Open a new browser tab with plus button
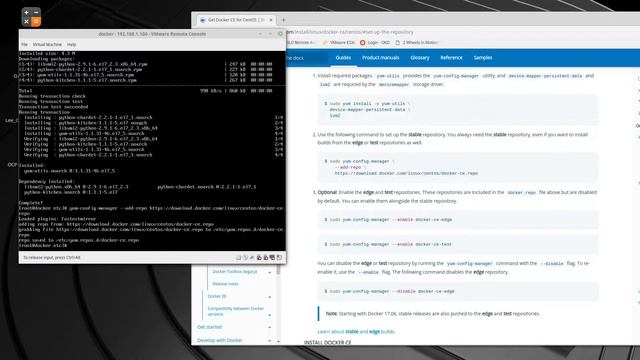The image size is (640, 360). tap(284, 20)
